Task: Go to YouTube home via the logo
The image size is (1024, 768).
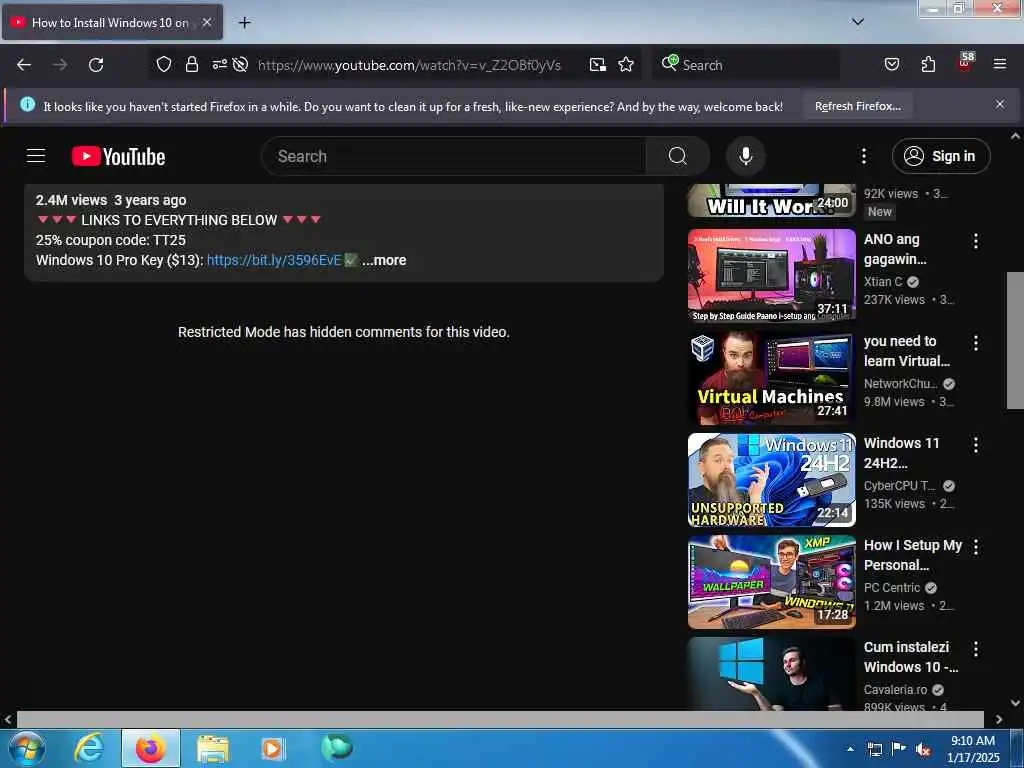Action: point(119,156)
